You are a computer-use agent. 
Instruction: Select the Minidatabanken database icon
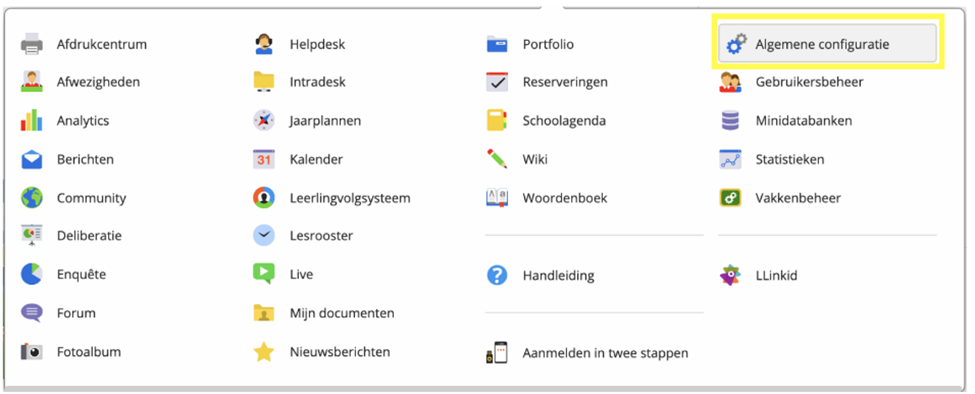pos(730,121)
